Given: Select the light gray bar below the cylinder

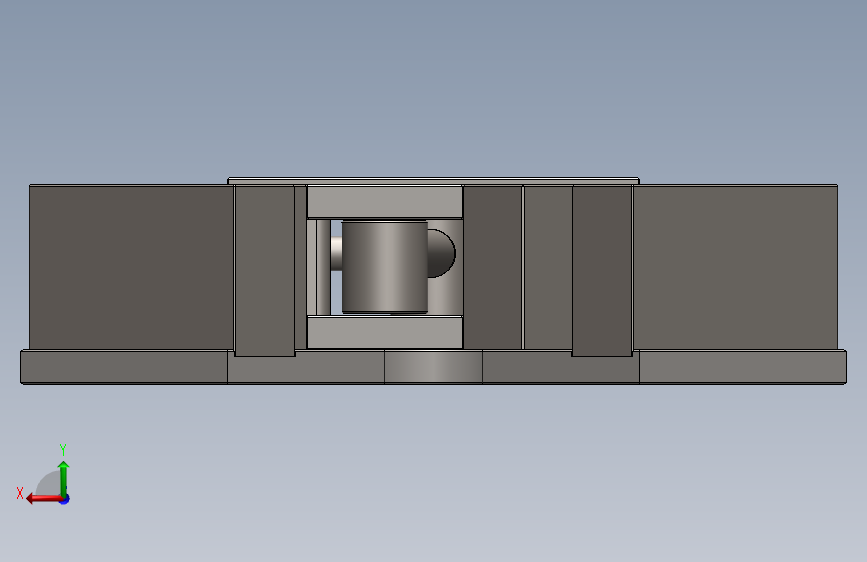Looking at the screenshot, I should (x=385, y=332).
